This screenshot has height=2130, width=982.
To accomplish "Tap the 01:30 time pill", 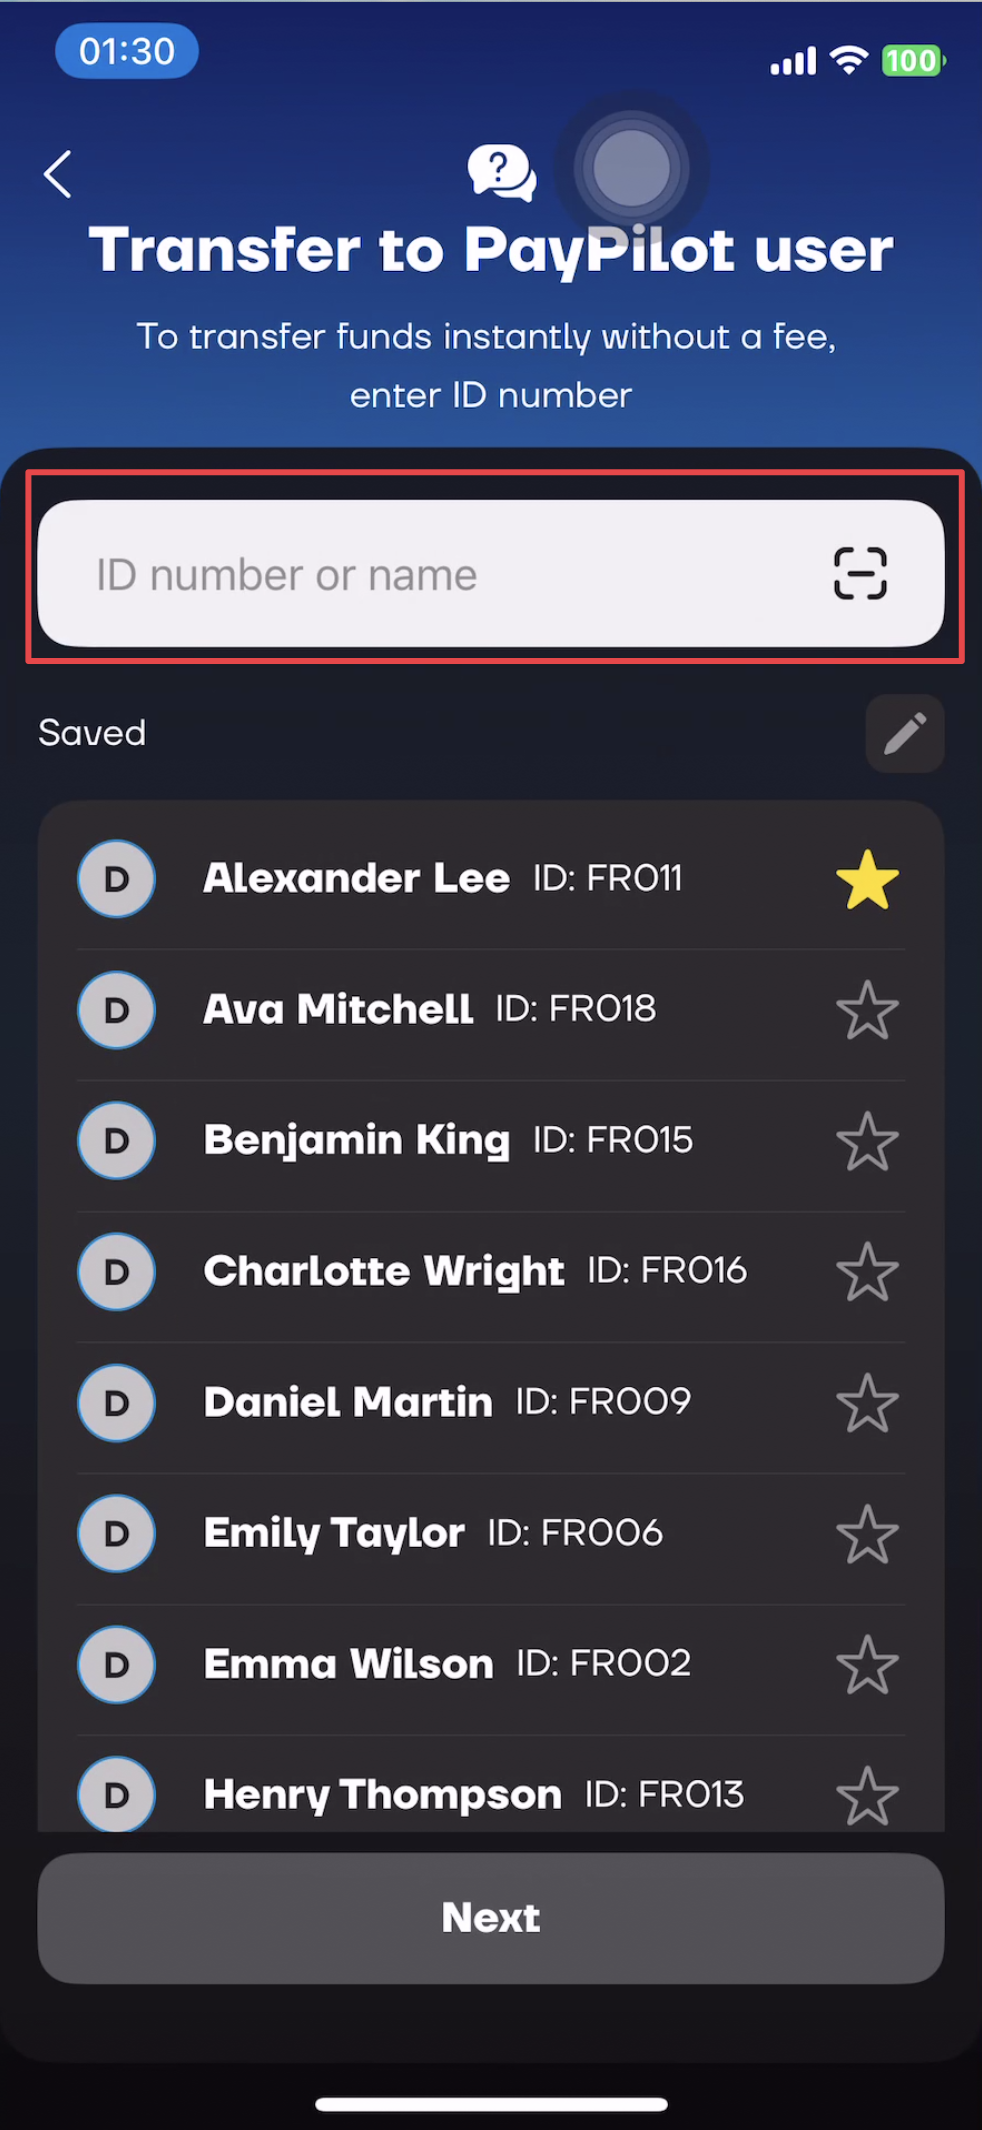I will [x=126, y=51].
